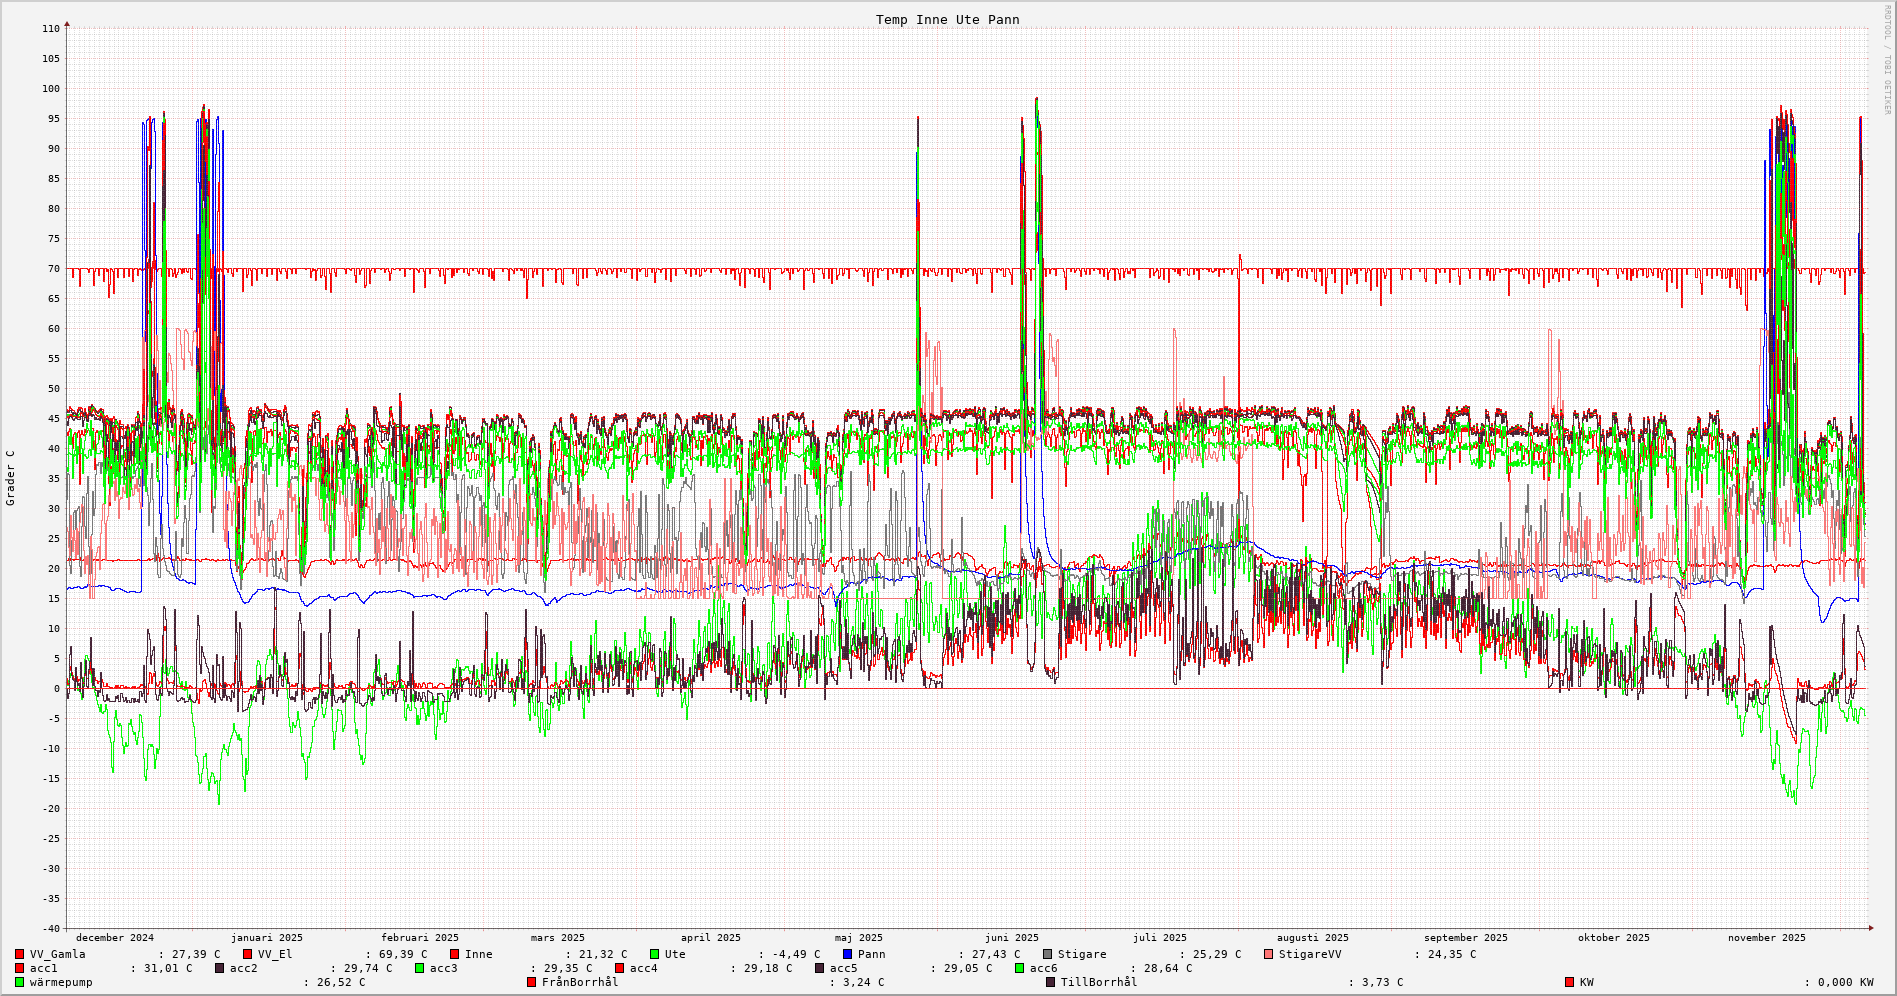1897x996 pixels.
Task: Click the juni 2025 time axis label
Action: pyautogui.click(x=1012, y=938)
